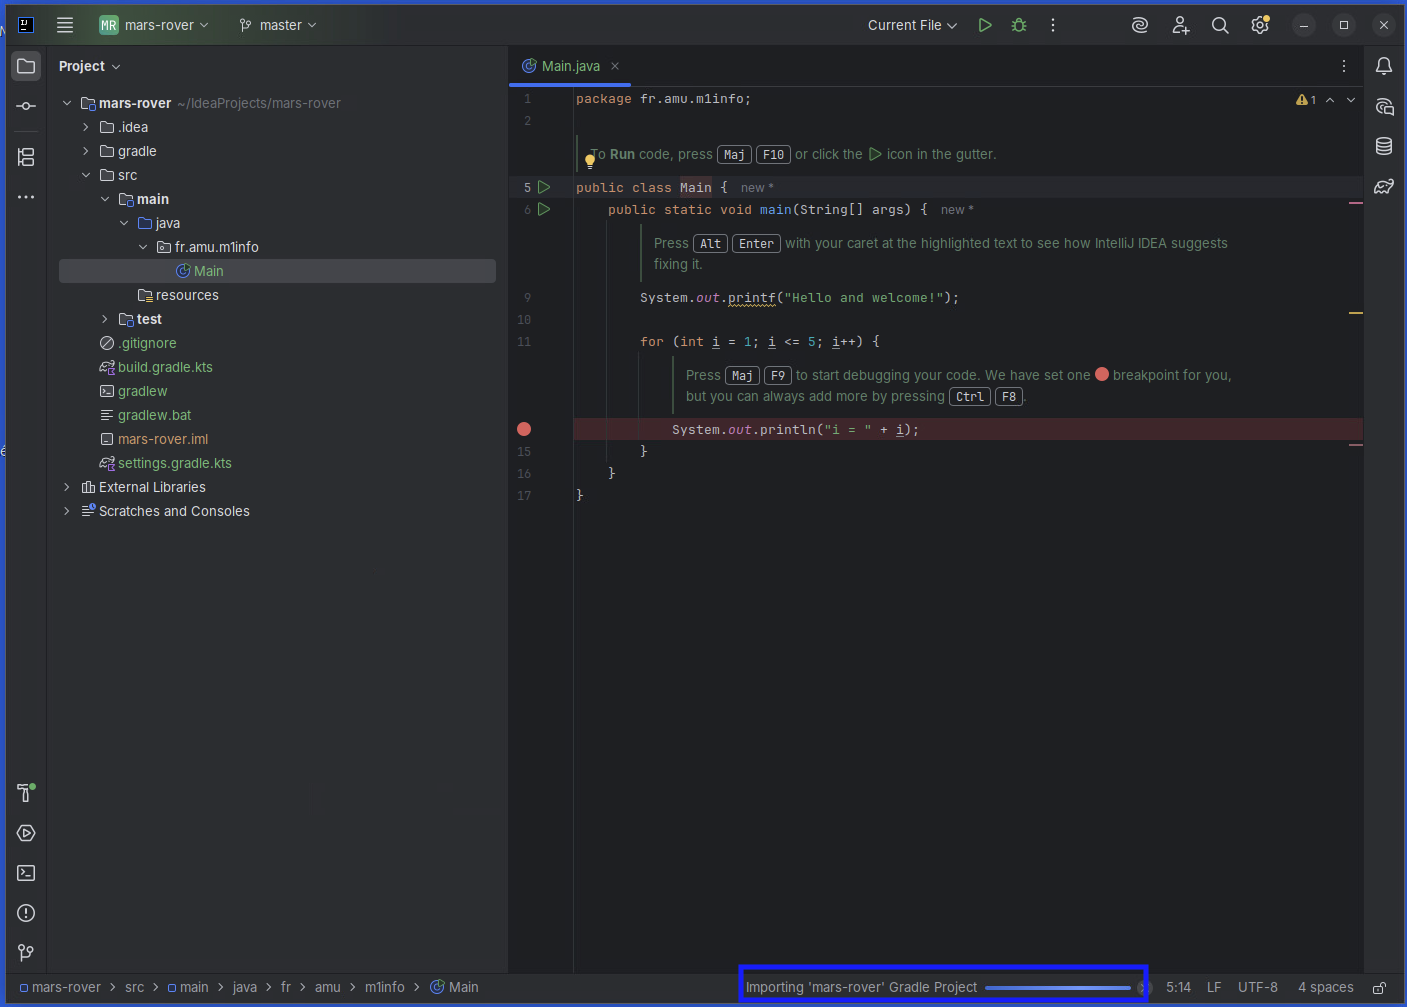The width and height of the screenshot is (1407, 1007).
Task: Open the Structure tool window
Action: 26,157
